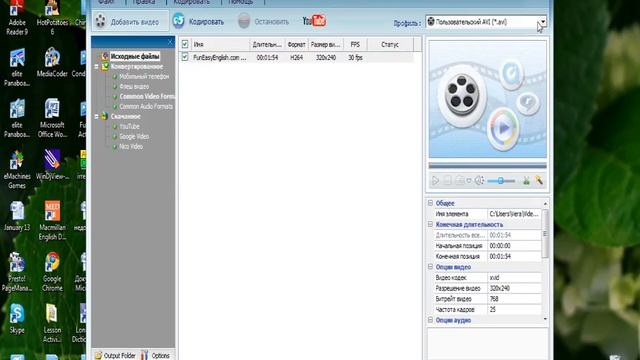
Task: Stop the preview with the square stop button
Action: pos(447,180)
